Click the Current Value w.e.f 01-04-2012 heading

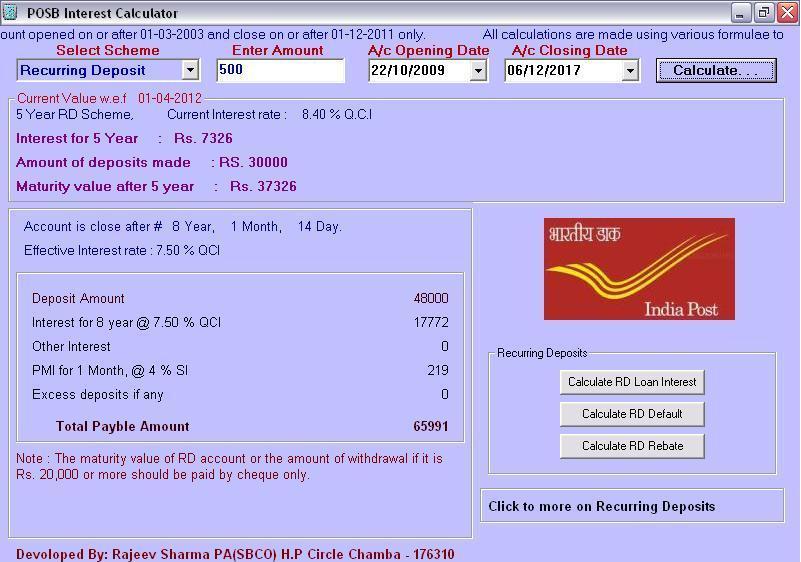[x=109, y=98]
